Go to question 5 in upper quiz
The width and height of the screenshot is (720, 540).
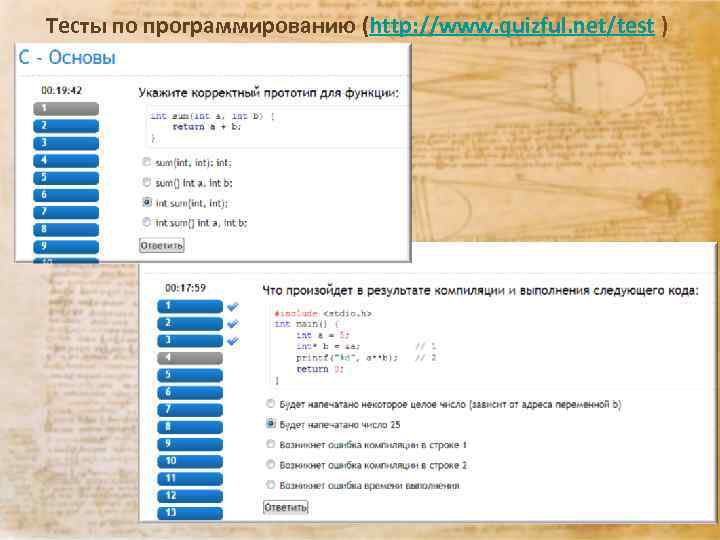pyautogui.click(x=66, y=178)
